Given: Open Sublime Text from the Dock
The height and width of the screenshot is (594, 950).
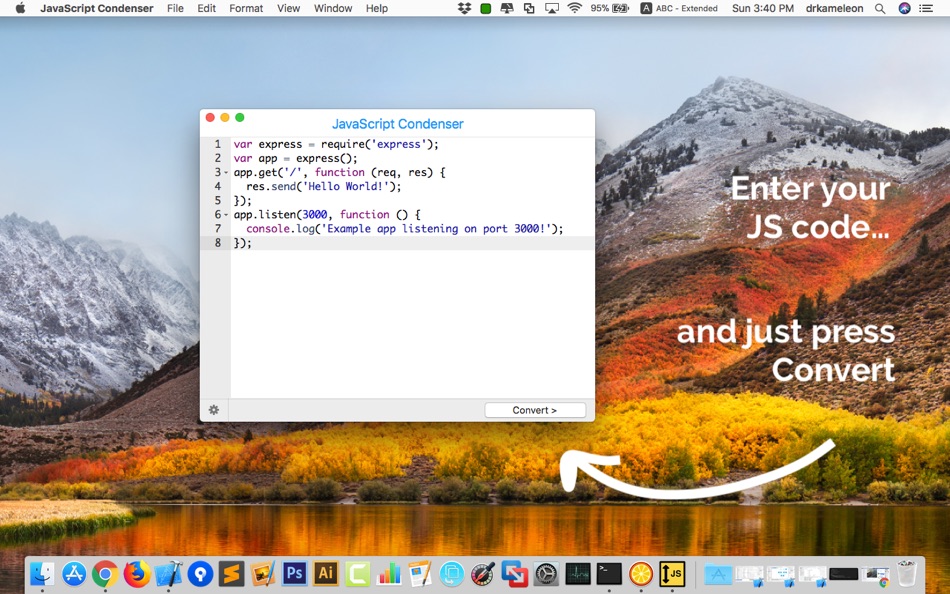Looking at the screenshot, I should [x=231, y=573].
